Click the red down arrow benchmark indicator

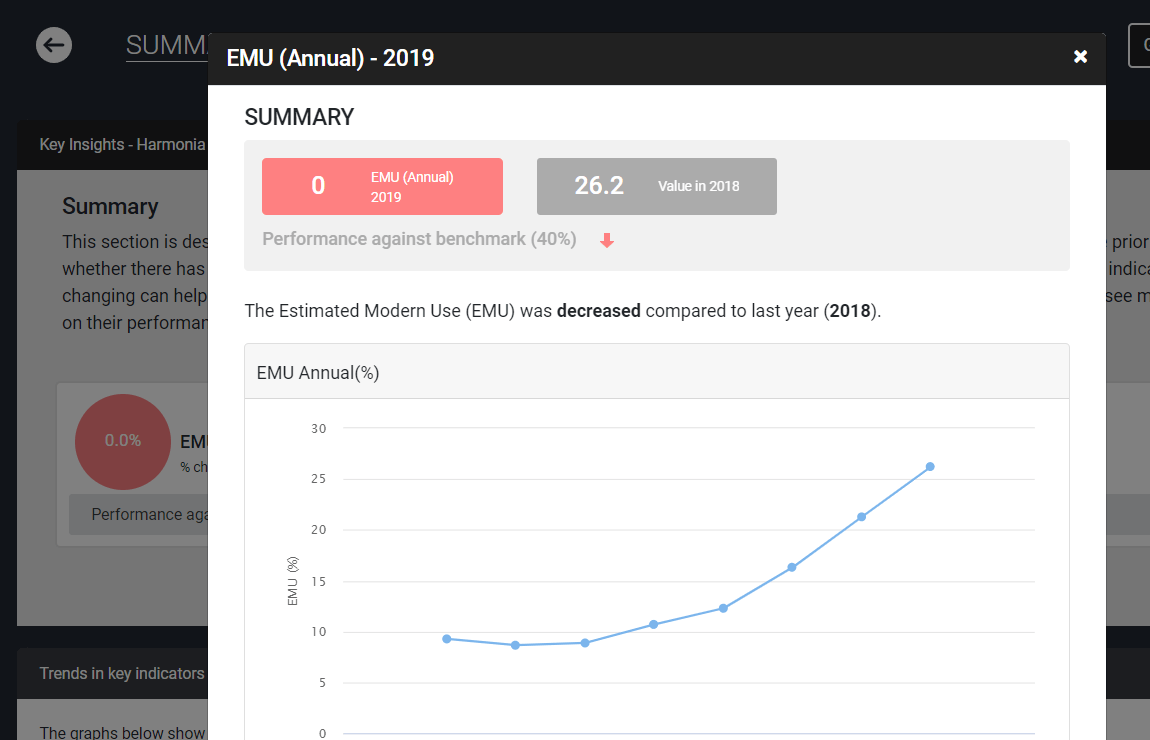point(607,241)
